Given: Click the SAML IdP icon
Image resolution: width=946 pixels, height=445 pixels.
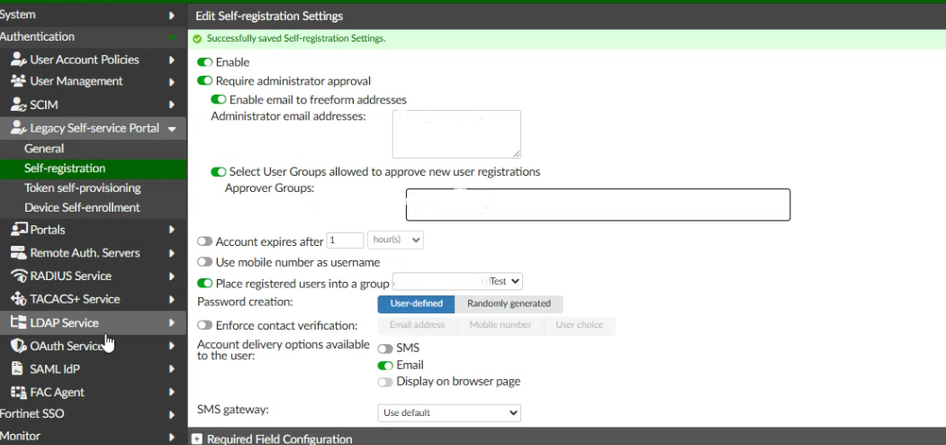Looking at the screenshot, I should [18, 369].
